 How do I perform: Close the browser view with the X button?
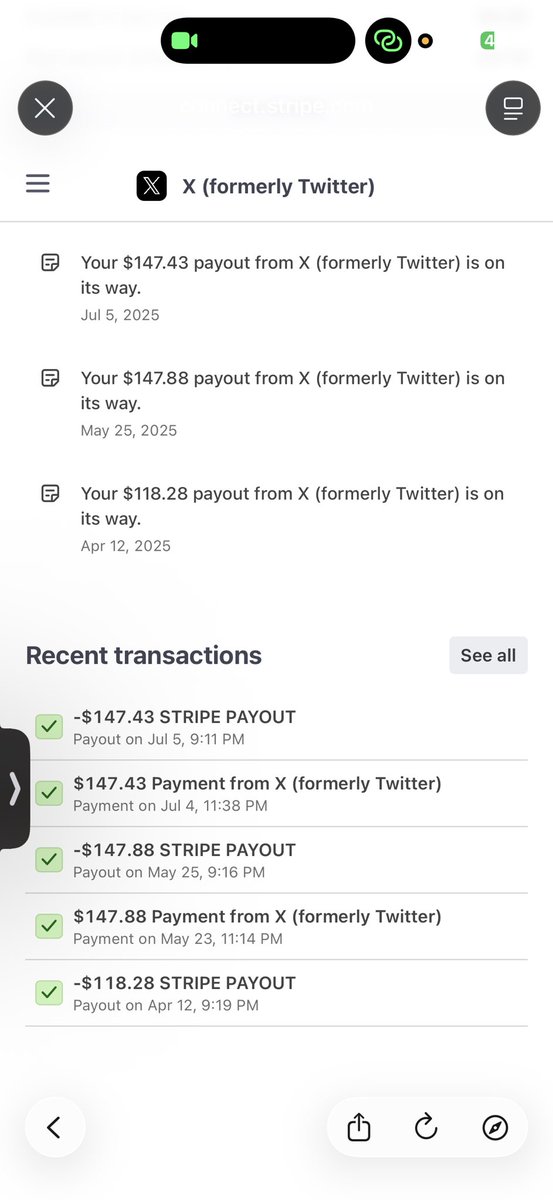point(45,108)
